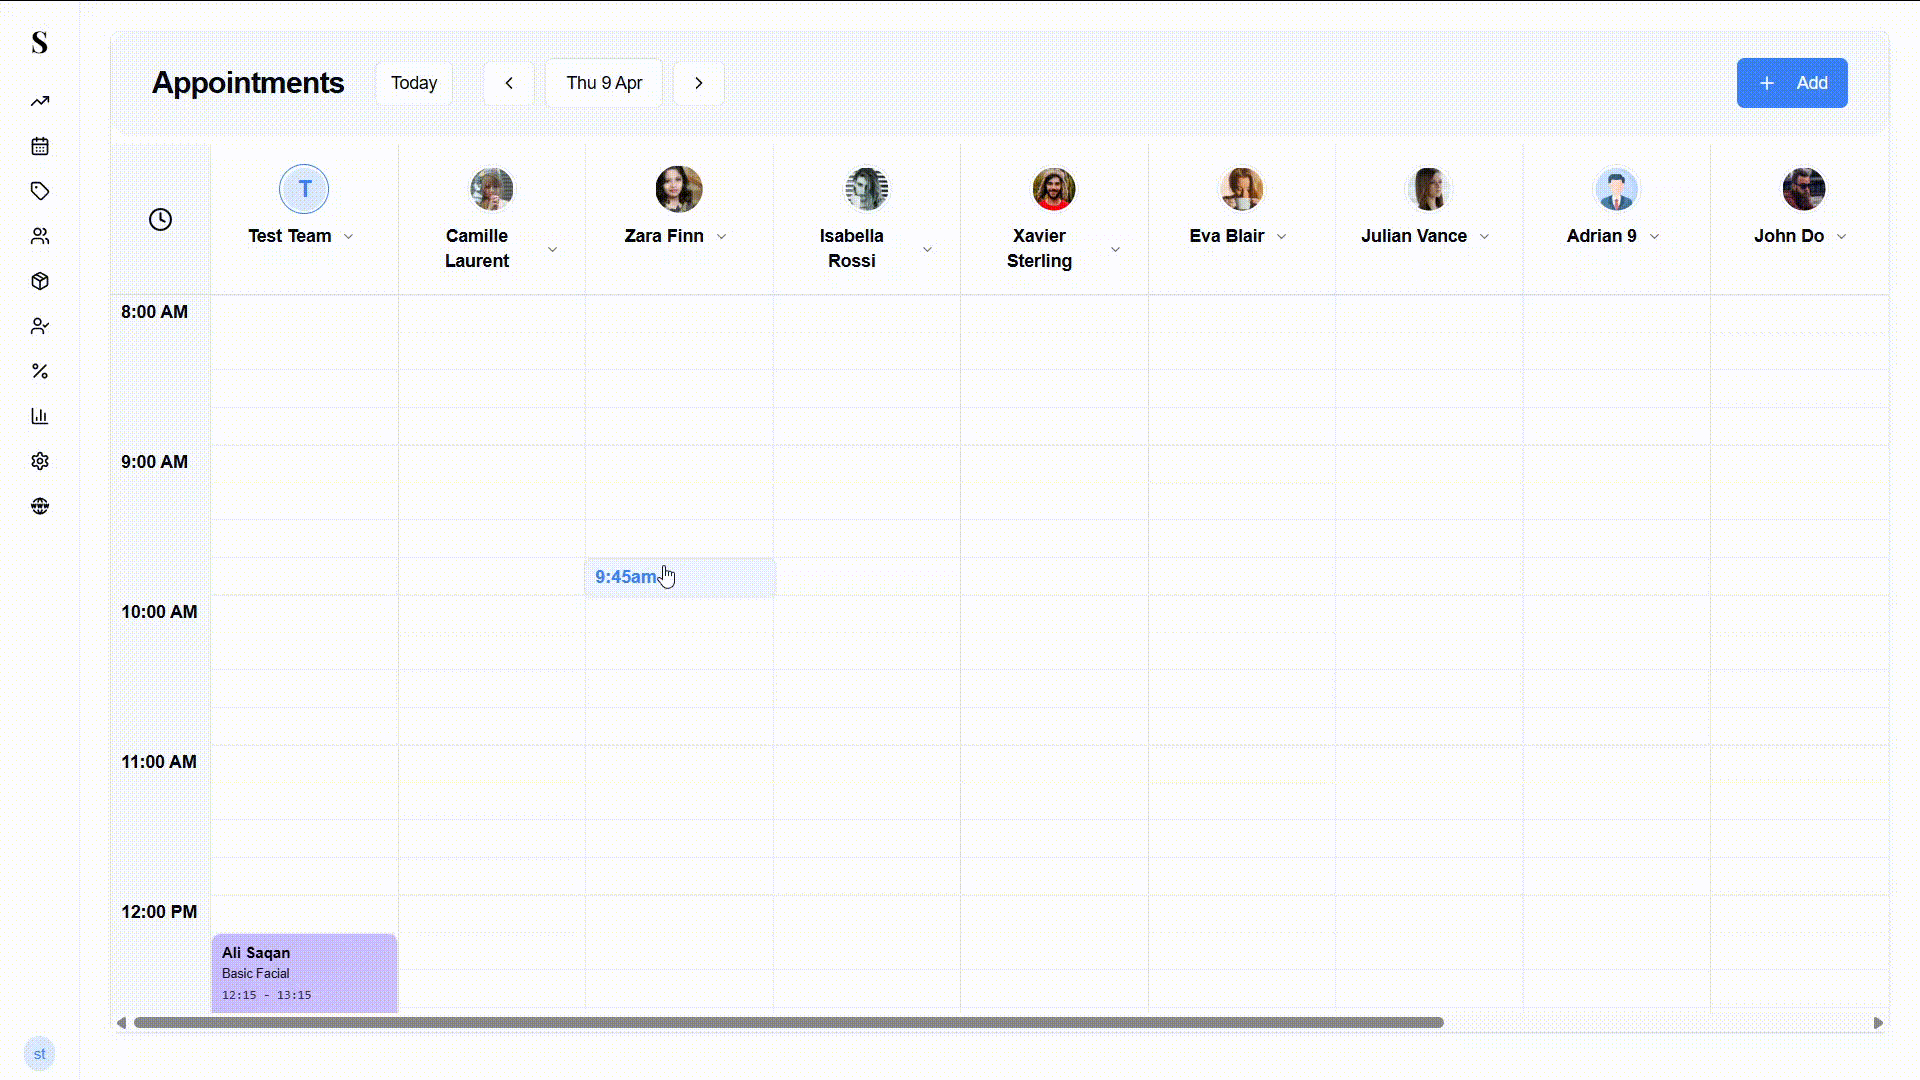Open the discounts percent icon in sidebar

[40, 371]
